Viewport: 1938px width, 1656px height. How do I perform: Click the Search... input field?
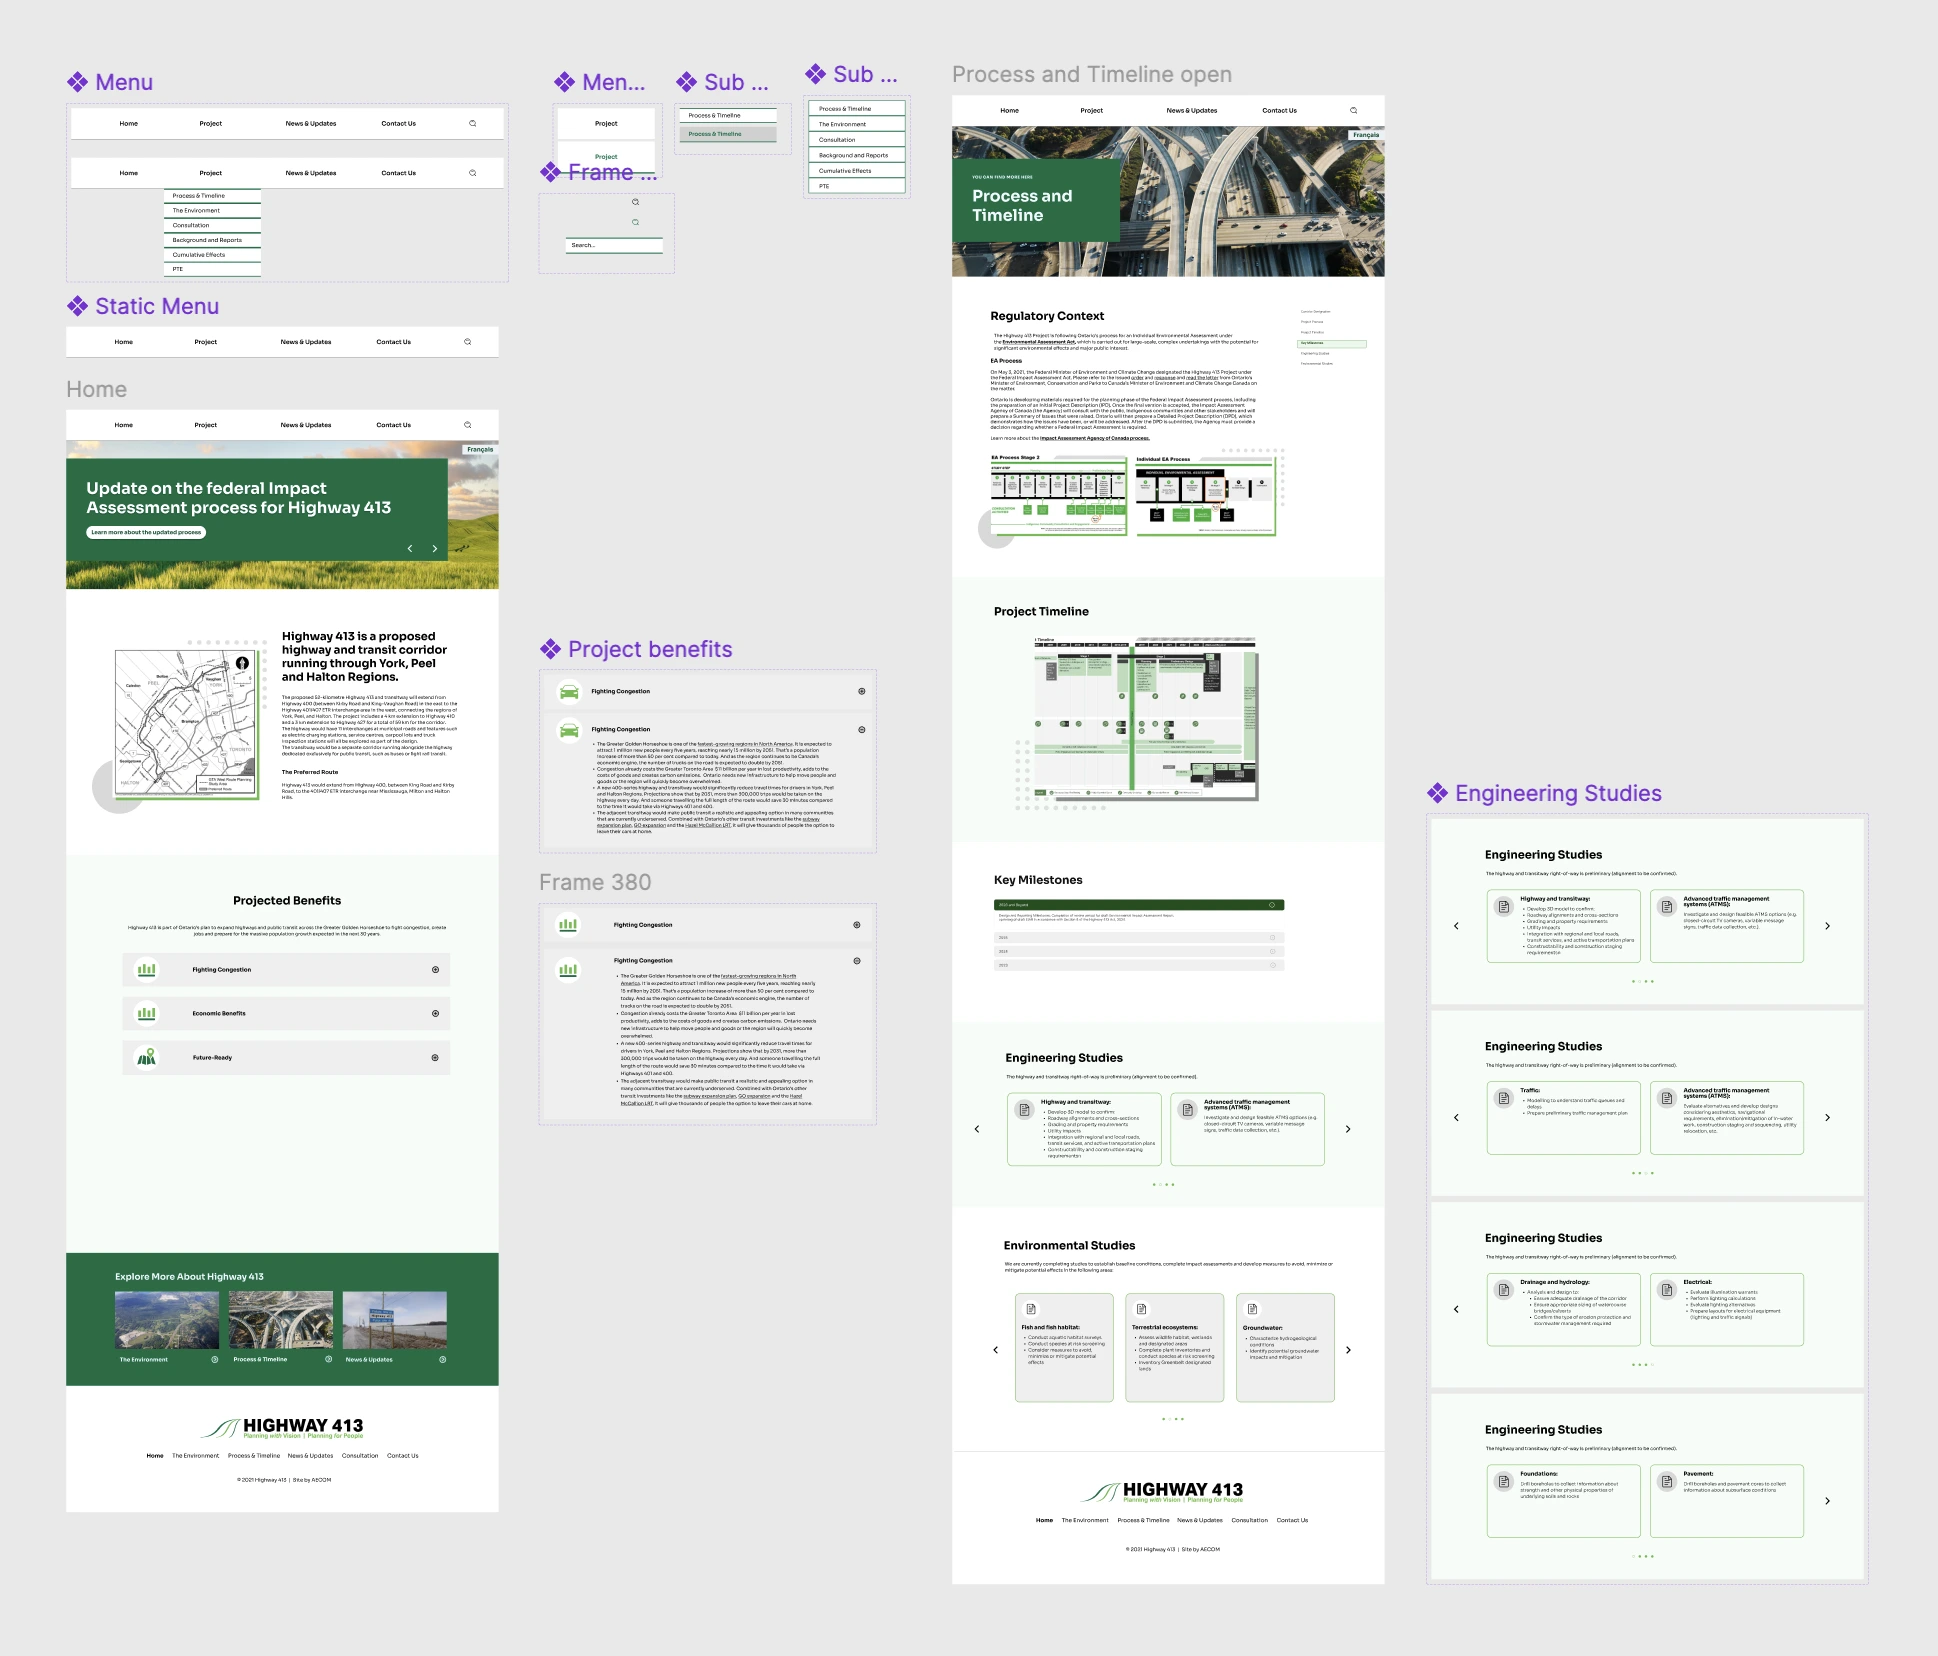(x=614, y=245)
